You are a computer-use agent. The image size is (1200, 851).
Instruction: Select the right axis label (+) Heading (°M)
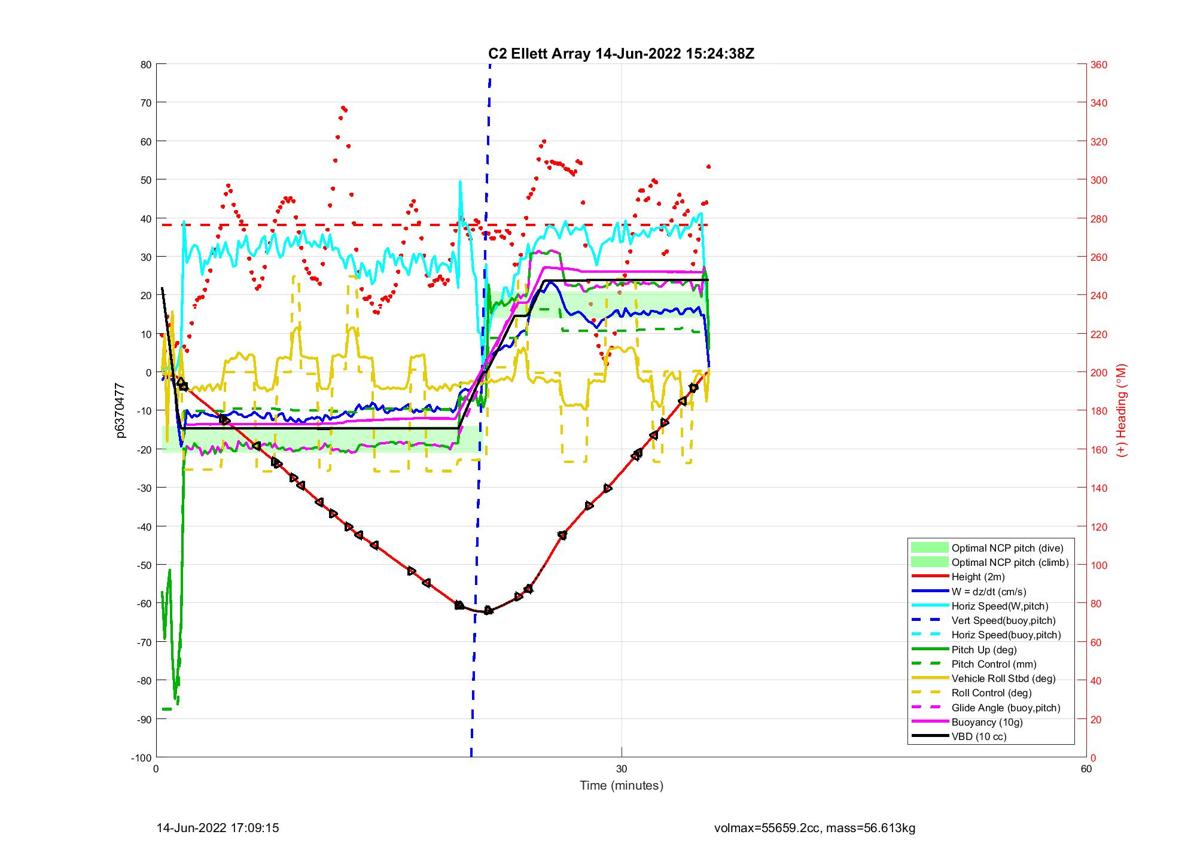(x=1122, y=410)
